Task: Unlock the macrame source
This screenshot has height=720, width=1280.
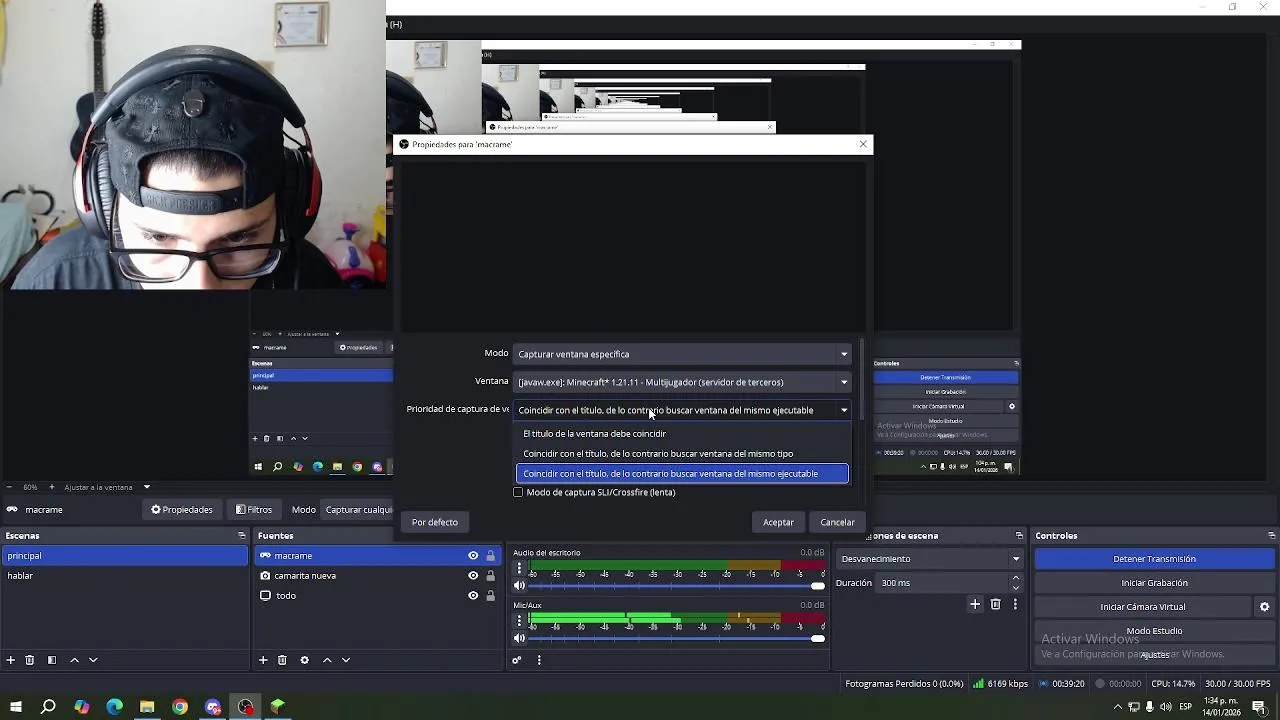Action: (490, 556)
